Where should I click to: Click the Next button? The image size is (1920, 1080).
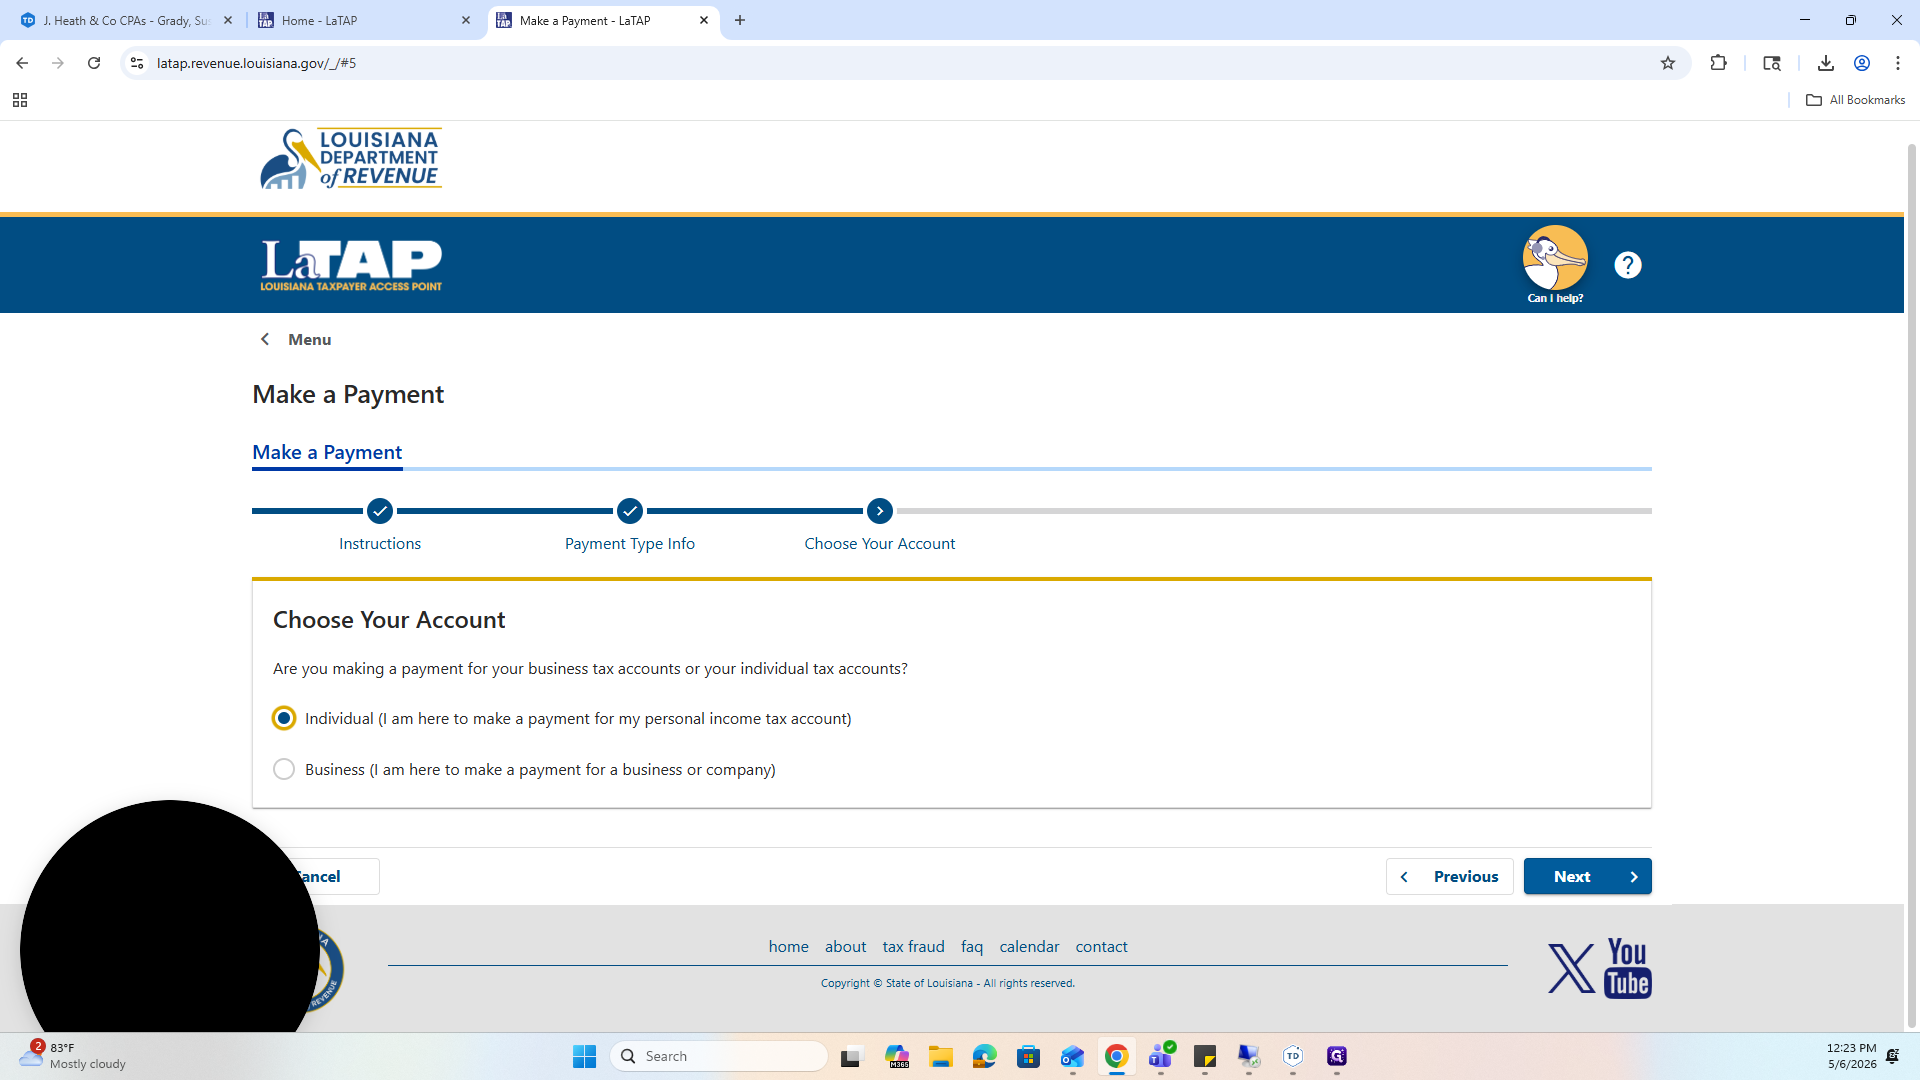[x=1587, y=876]
